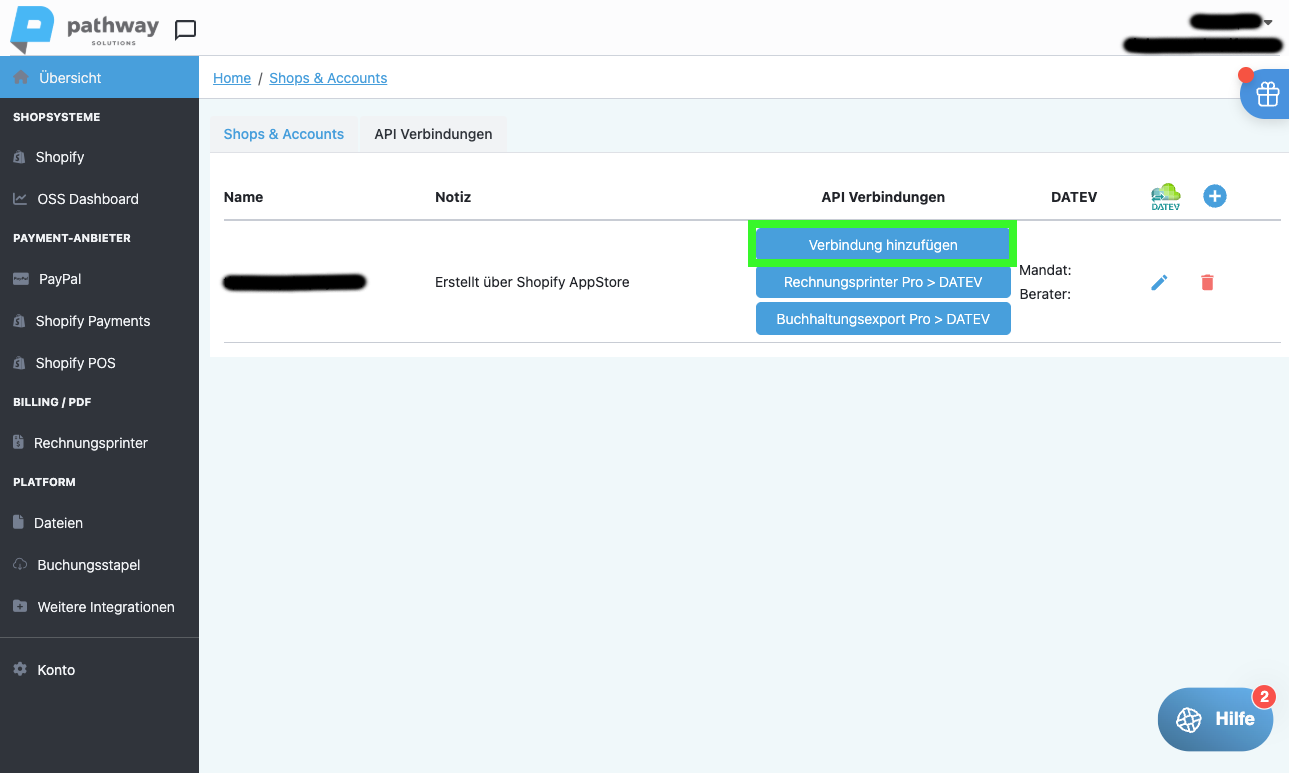Viewport: 1289px width, 773px height.
Task: Open the Hilfe help widget
Action: click(1215, 719)
